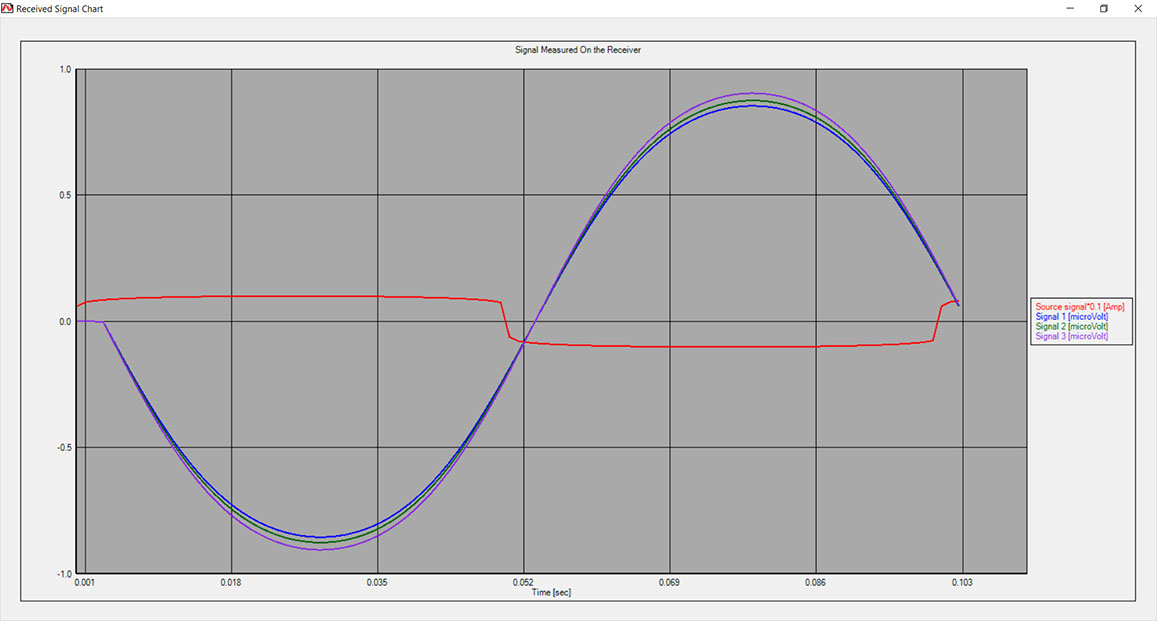Click the -0.5 label on the y-axis
Screen dimensions: 1157x621
coord(62,448)
